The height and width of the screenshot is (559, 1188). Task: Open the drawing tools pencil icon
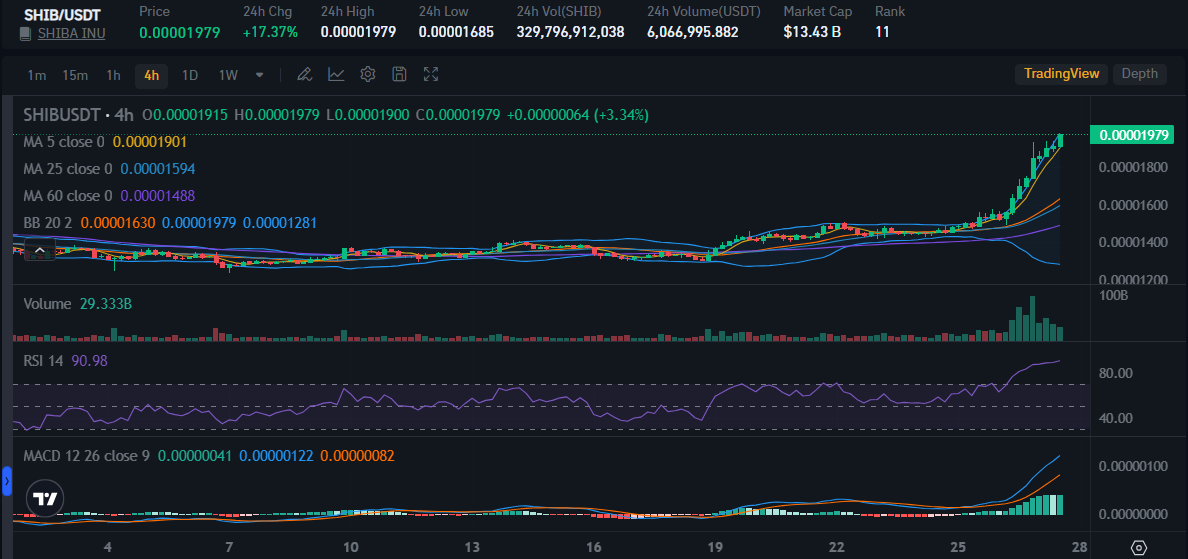305,74
